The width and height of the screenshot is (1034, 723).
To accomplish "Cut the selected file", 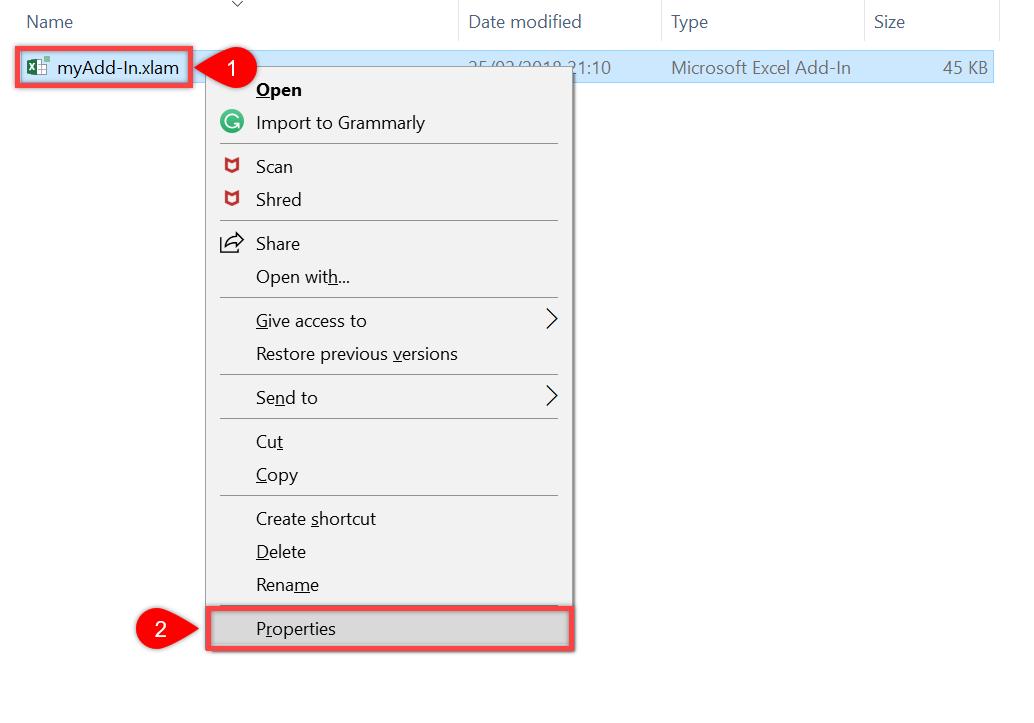I will click(270, 442).
